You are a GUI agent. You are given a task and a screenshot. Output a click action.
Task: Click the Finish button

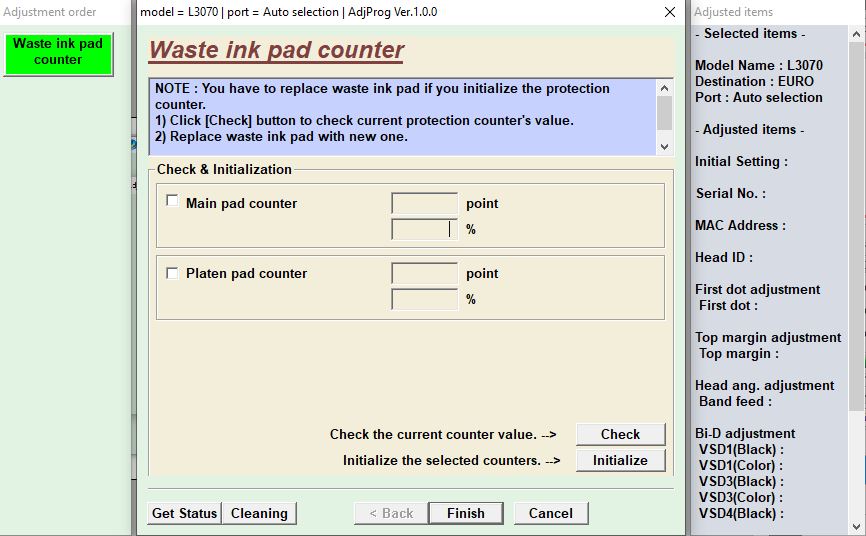[465, 513]
